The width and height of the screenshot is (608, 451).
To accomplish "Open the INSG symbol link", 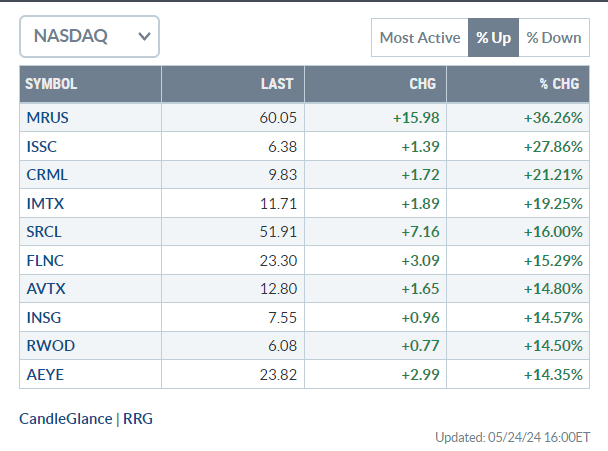I will (43, 320).
